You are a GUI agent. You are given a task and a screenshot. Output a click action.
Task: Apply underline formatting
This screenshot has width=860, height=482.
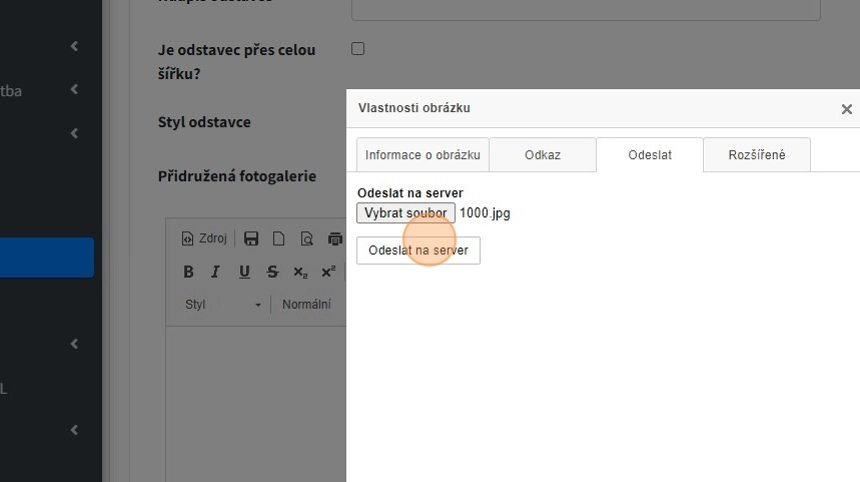point(244,272)
